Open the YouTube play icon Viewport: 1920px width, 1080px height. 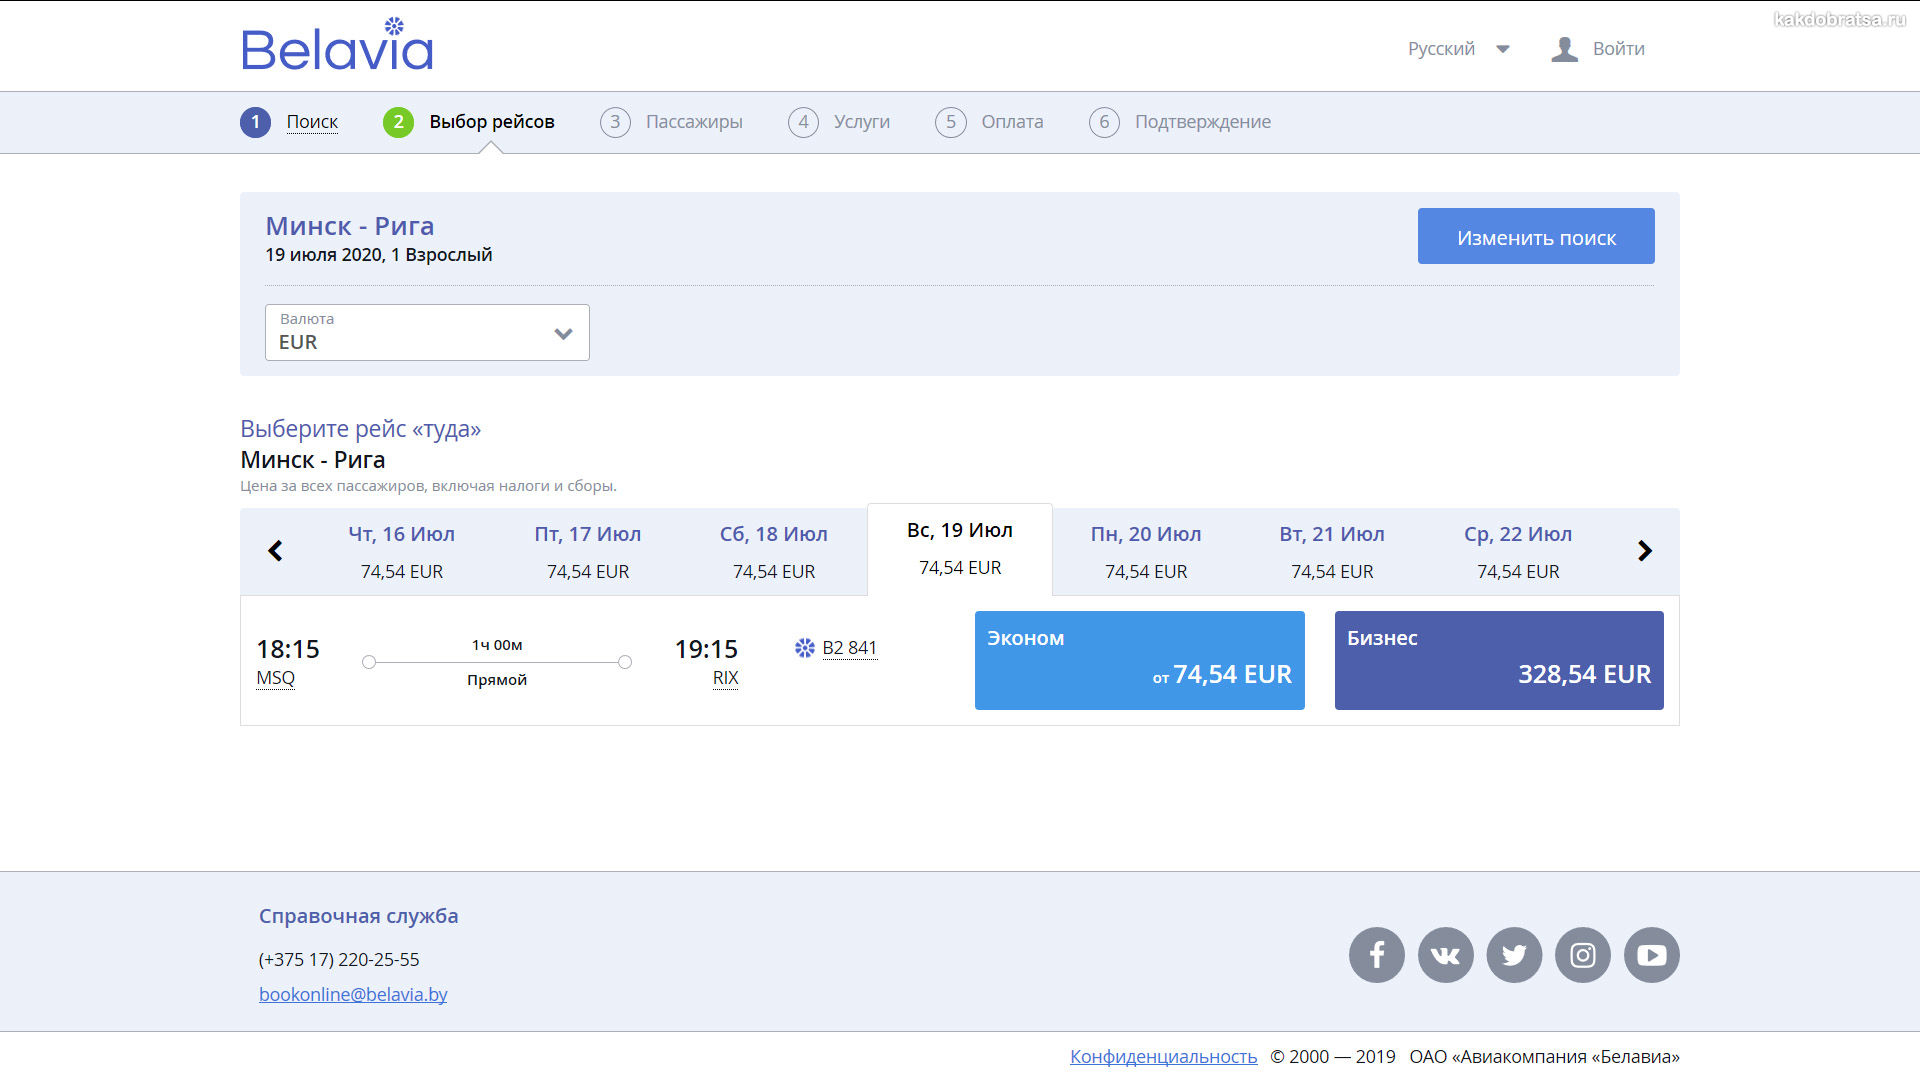[x=1651, y=955]
